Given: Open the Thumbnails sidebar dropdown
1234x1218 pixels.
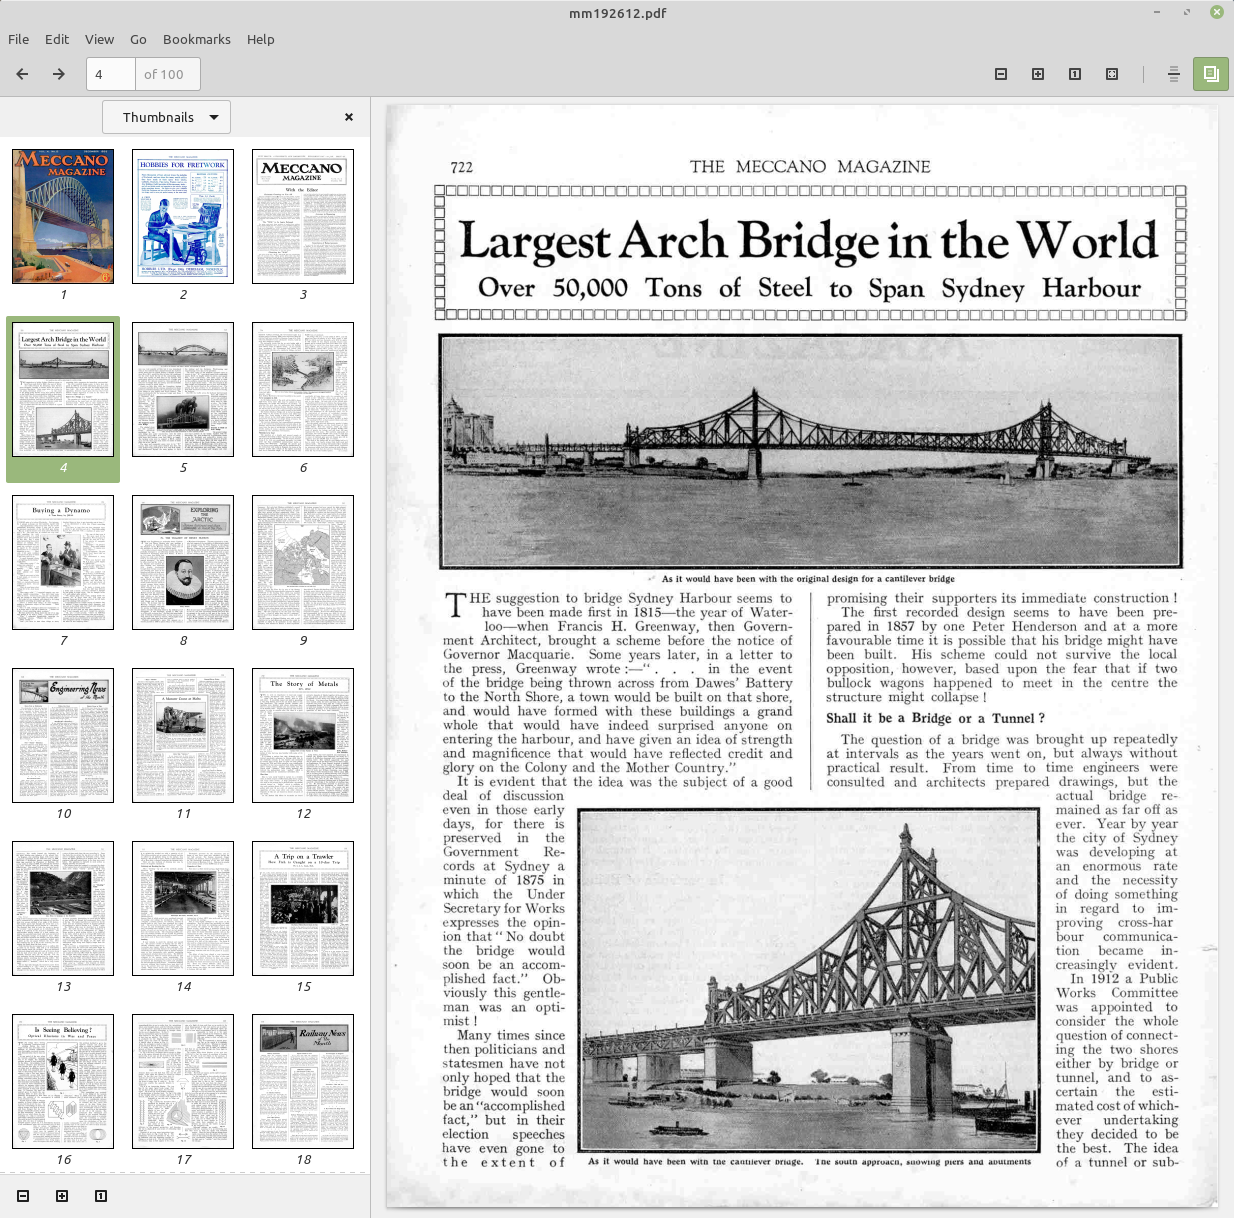Looking at the screenshot, I should 166,117.
